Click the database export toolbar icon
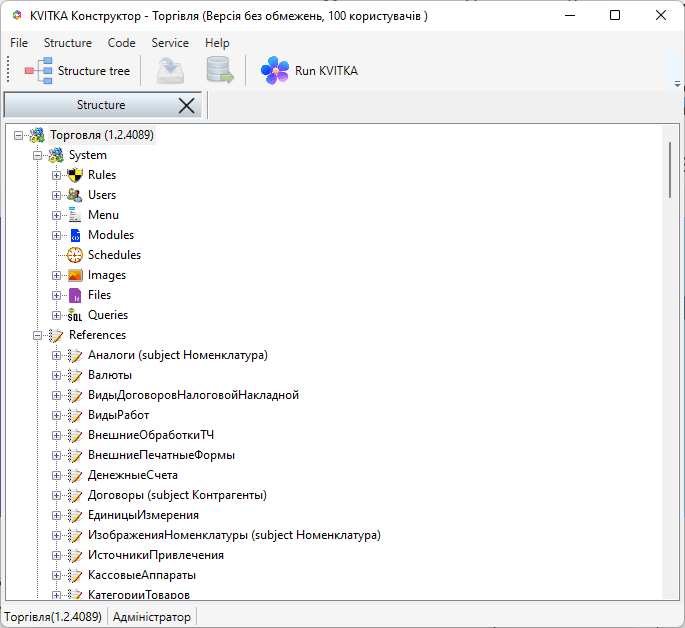Image resolution: width=685 pixels, height=628 pixels. point(220,70)
